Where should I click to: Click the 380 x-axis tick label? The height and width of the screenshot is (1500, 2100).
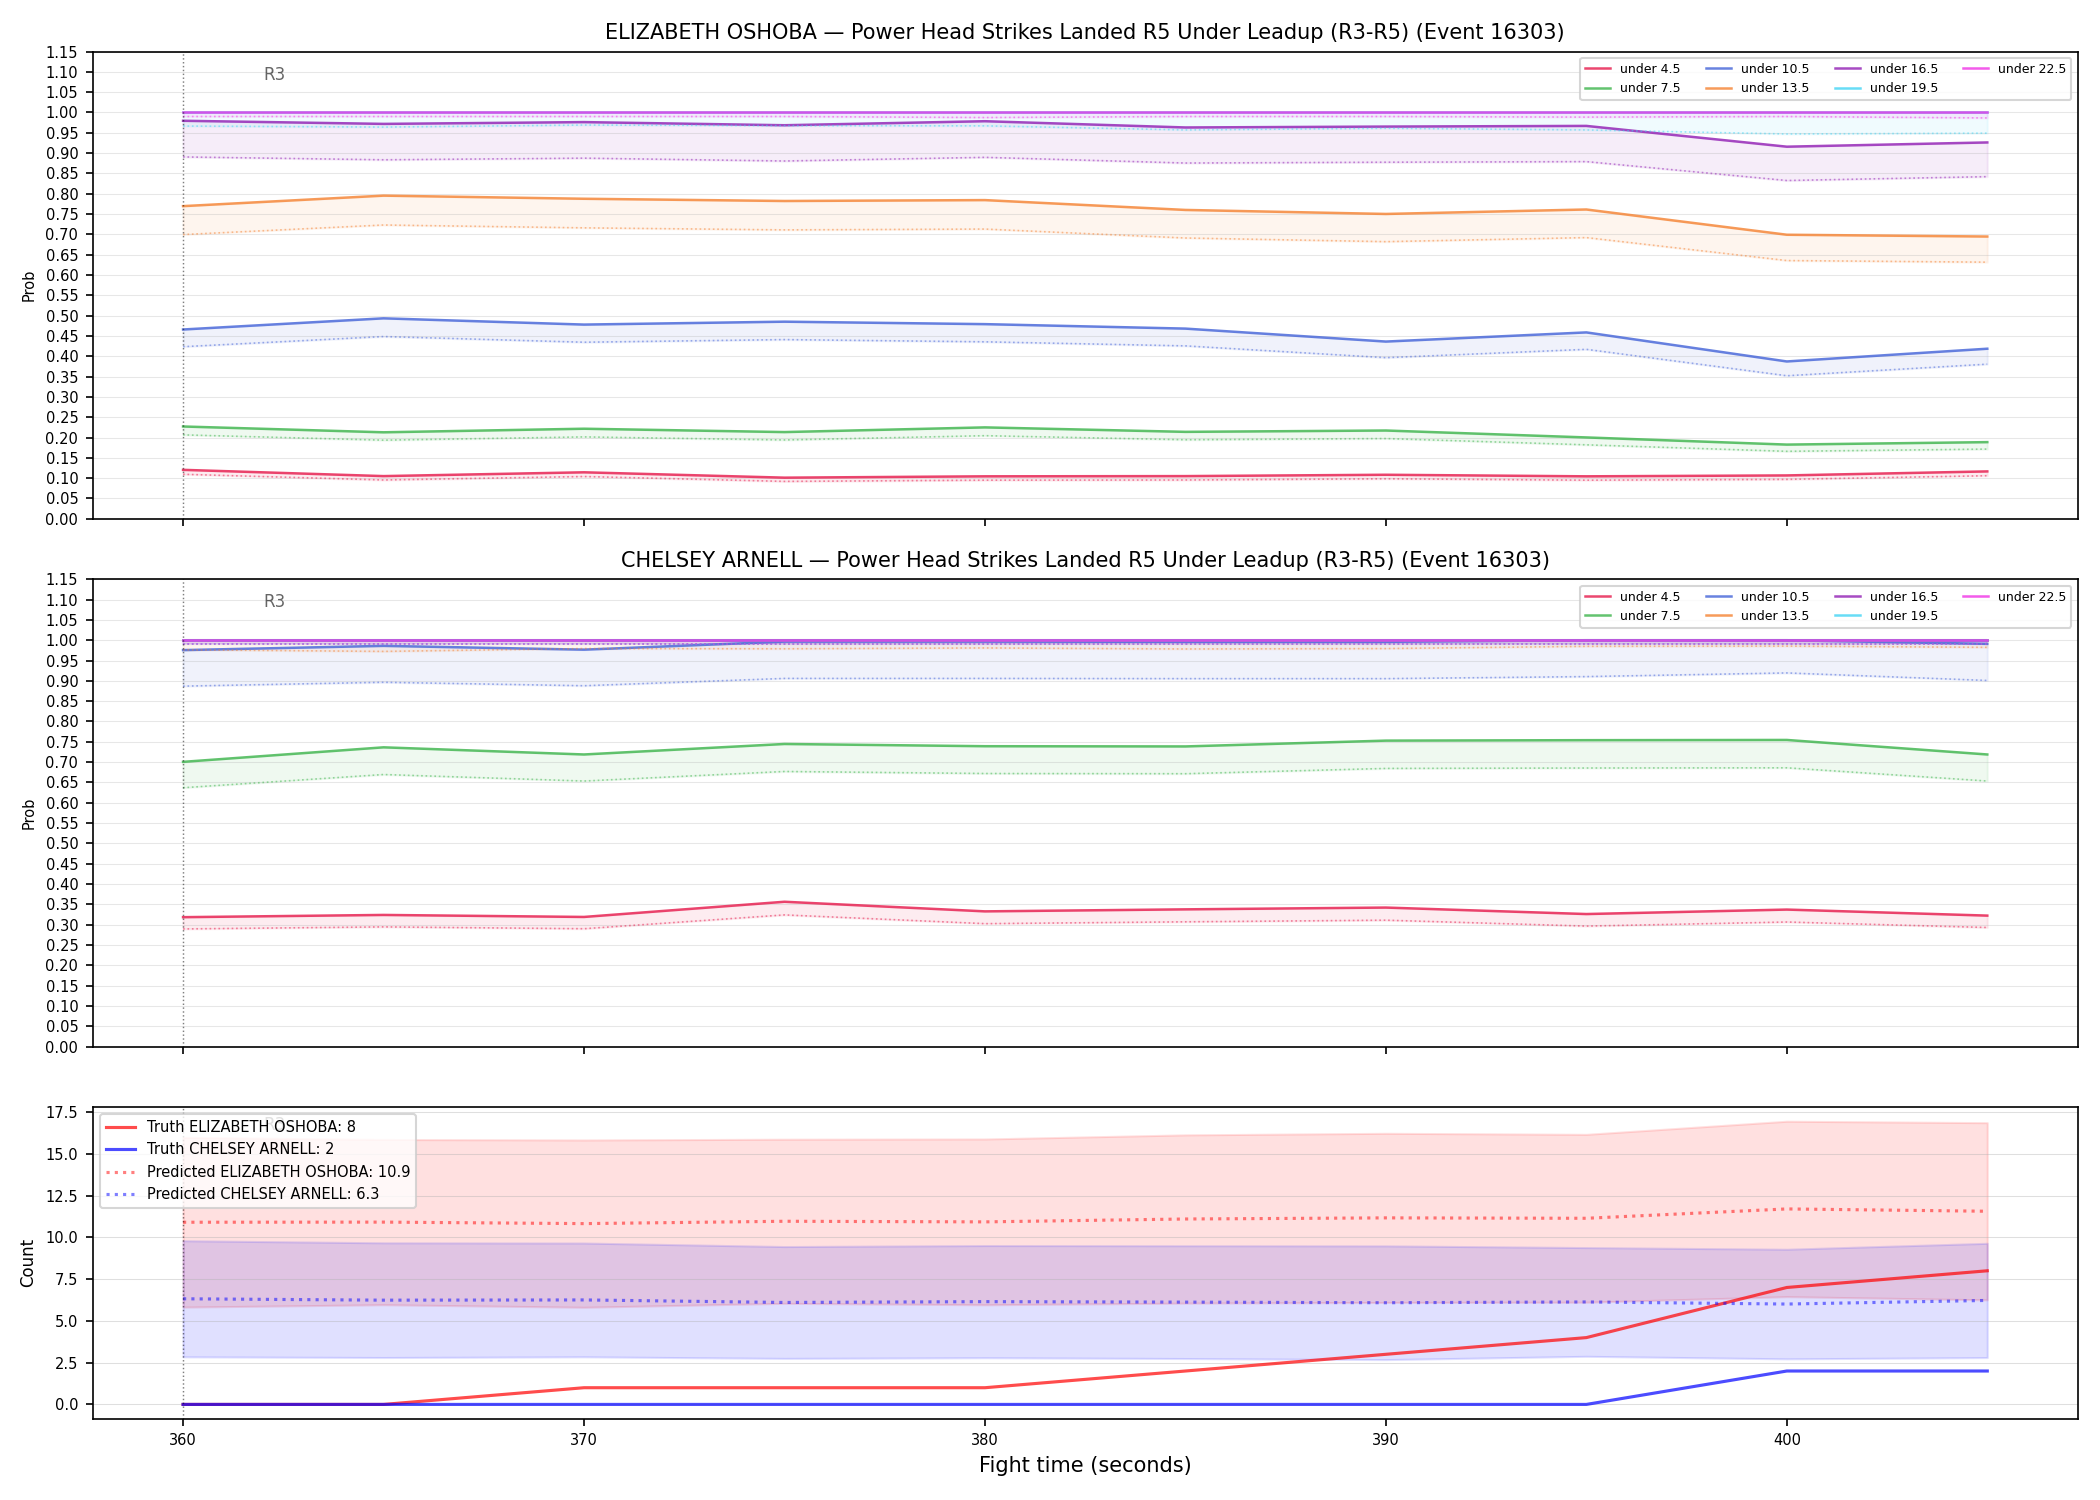click(x=984, y=1440)
